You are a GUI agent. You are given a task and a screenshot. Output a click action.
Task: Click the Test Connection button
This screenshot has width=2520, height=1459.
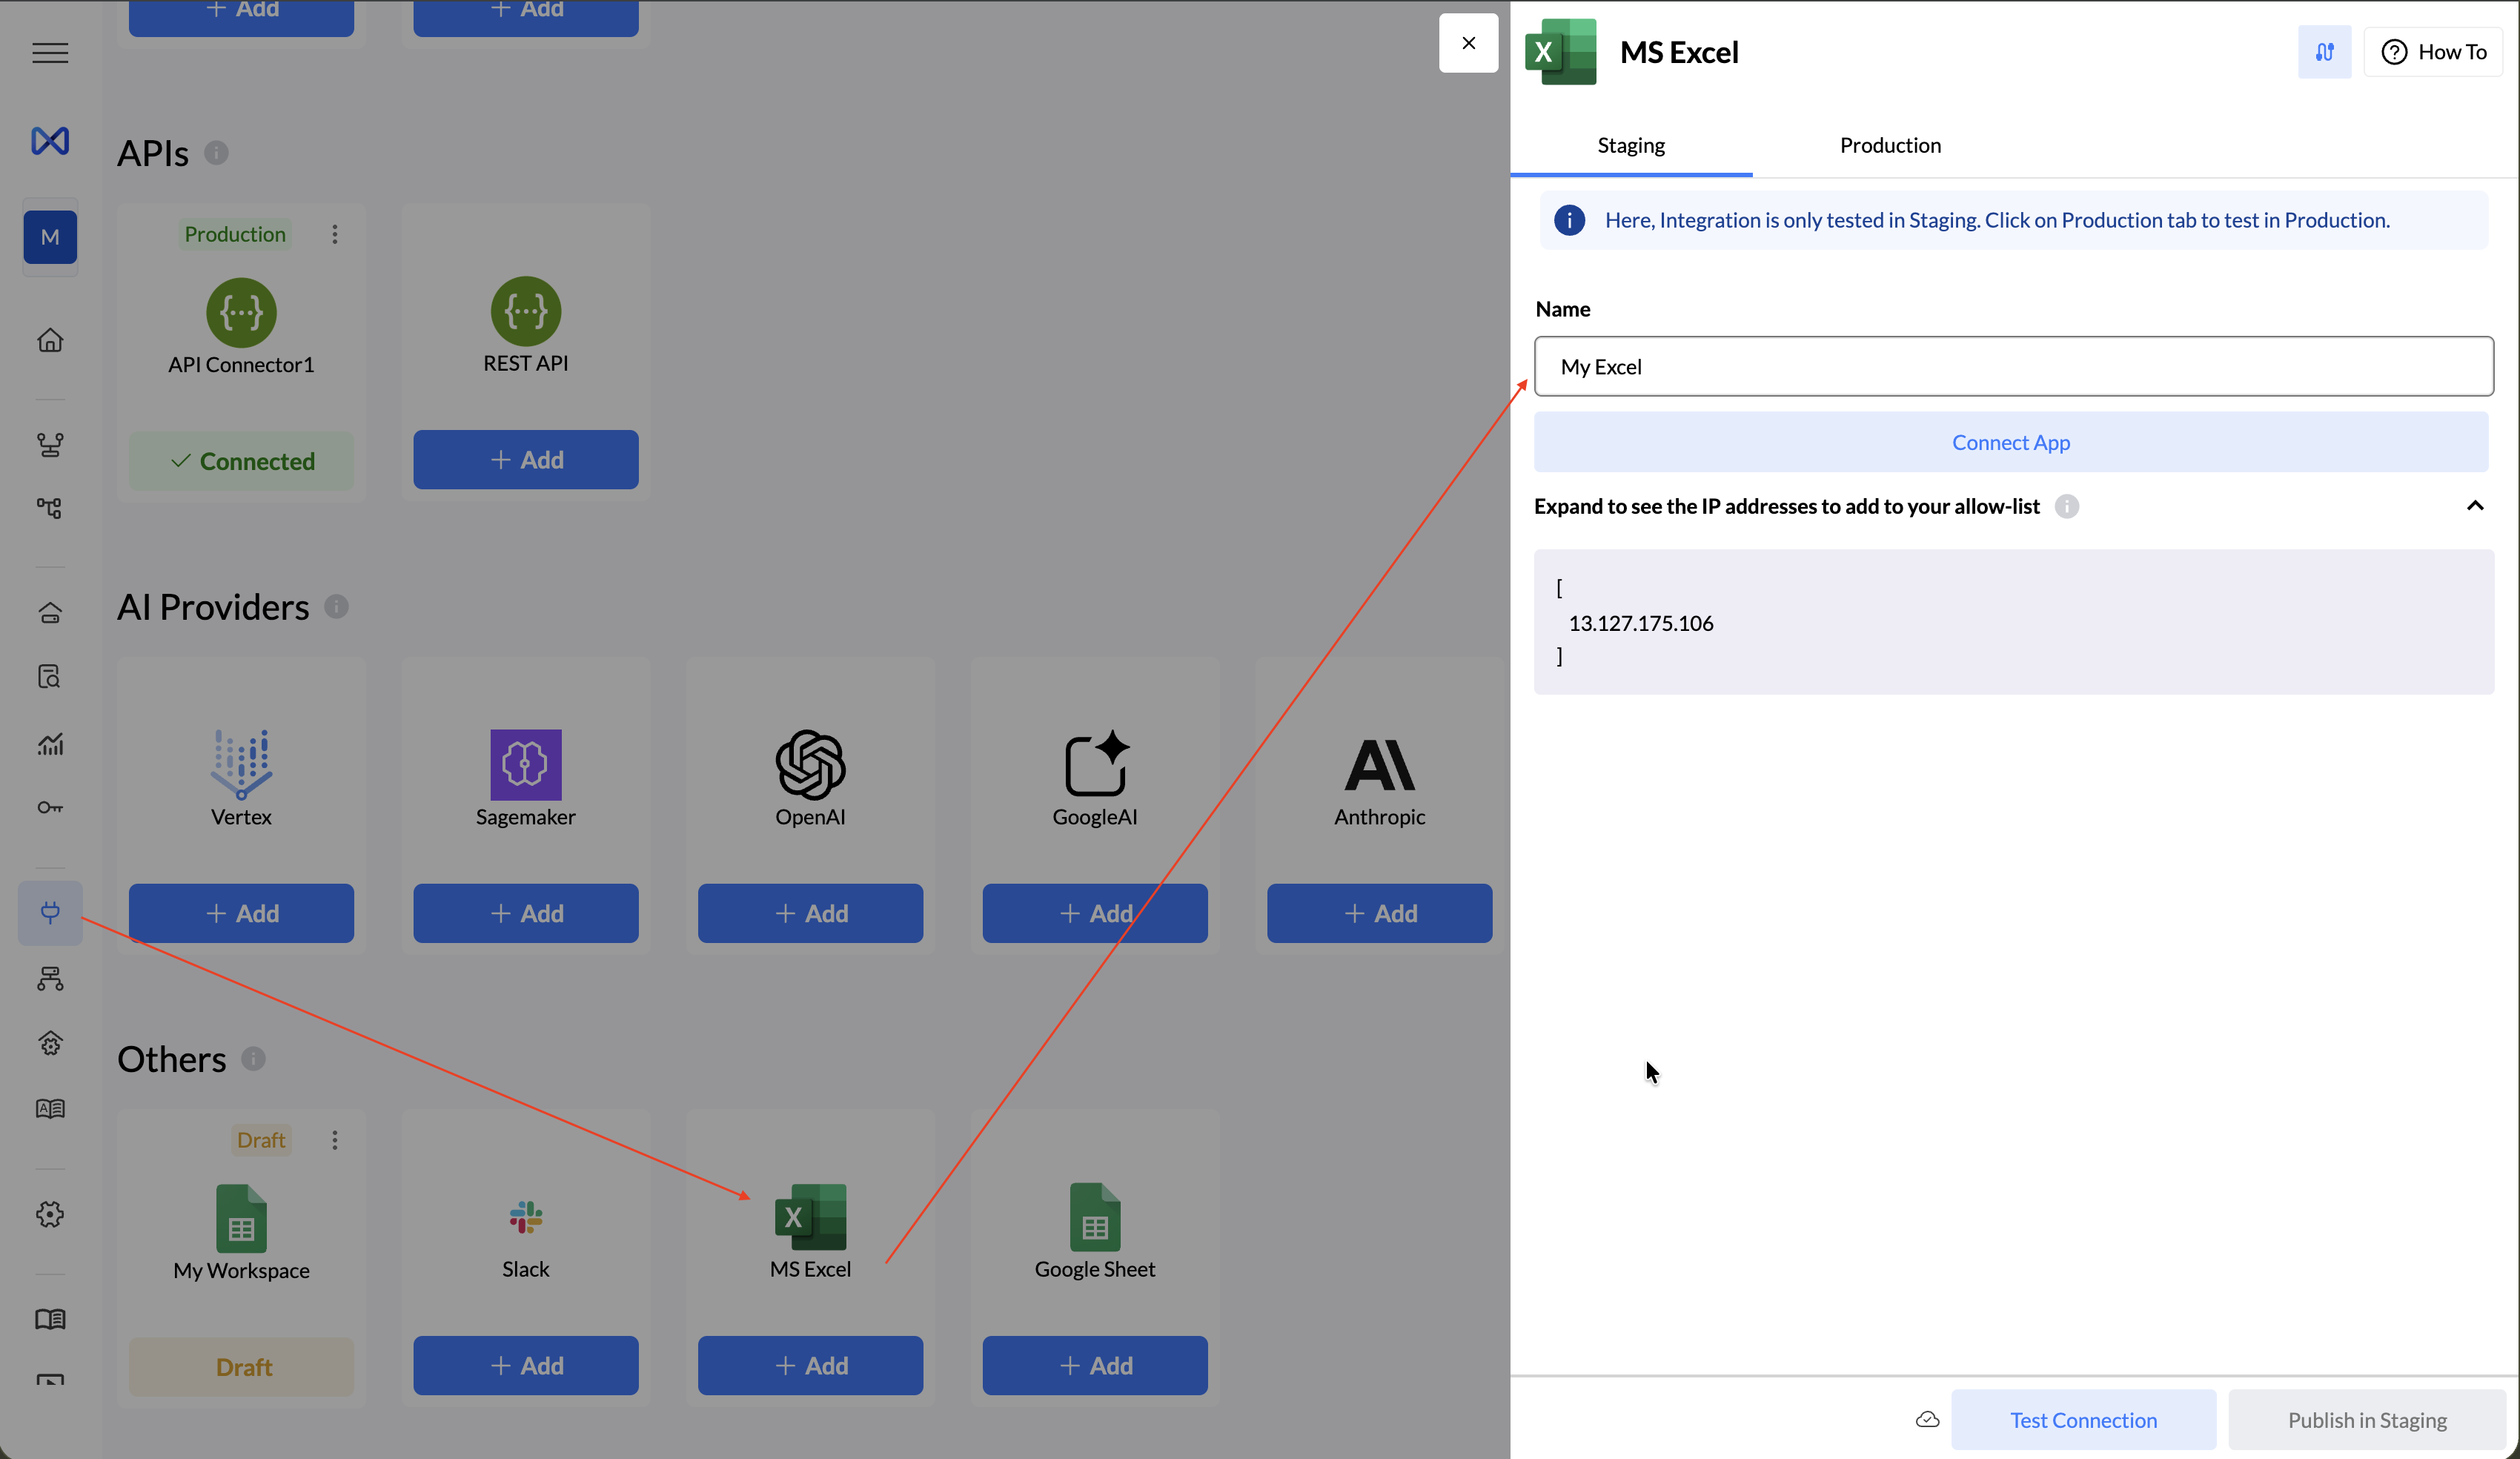(2083, 1419)
